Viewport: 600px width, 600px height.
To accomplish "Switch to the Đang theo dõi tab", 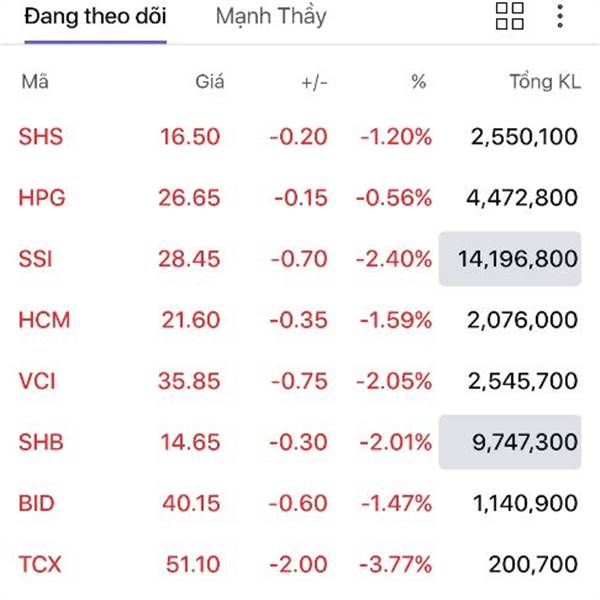I will (95, 17).
